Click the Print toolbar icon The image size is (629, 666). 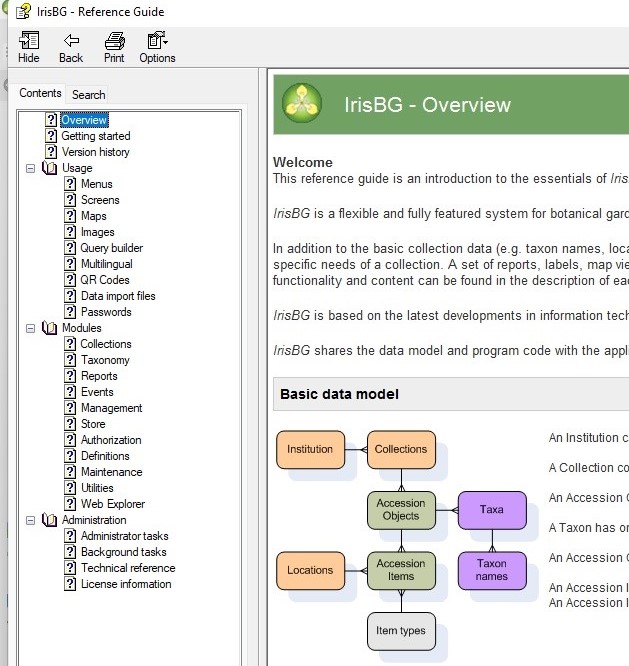point(114,41)
